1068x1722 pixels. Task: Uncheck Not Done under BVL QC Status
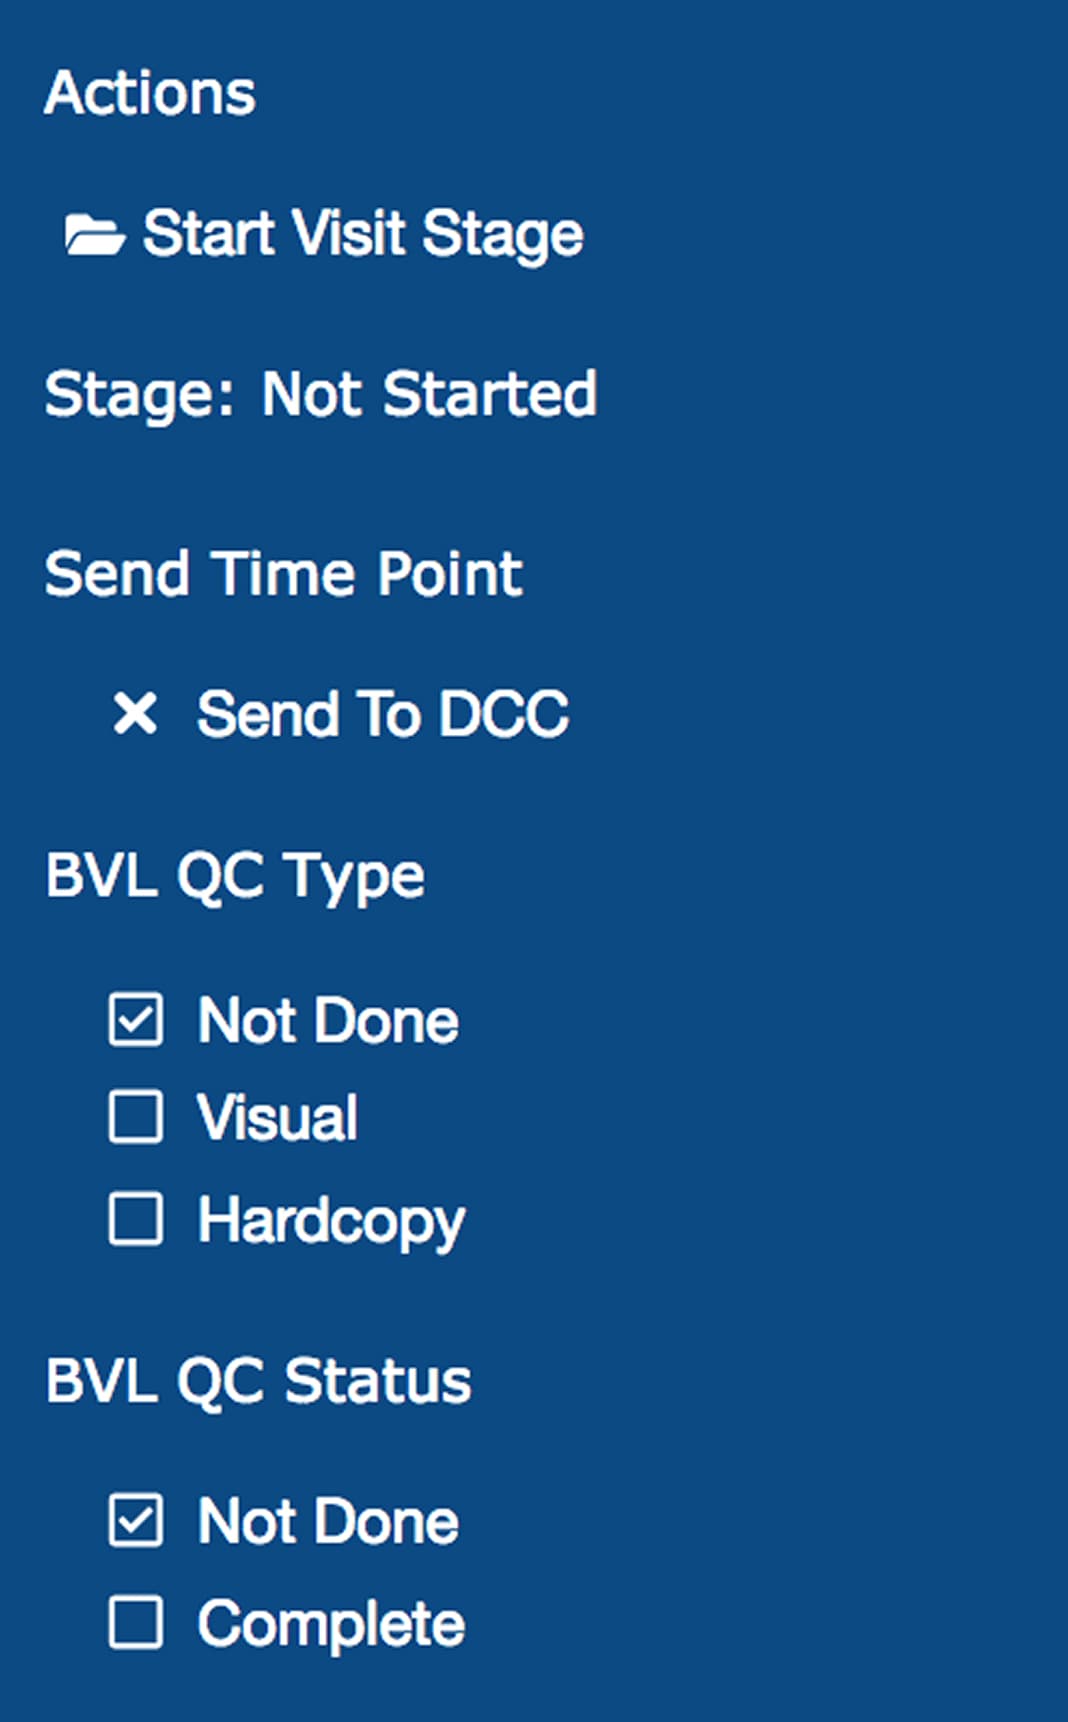pyautogui.click(x=135, y=1520)
